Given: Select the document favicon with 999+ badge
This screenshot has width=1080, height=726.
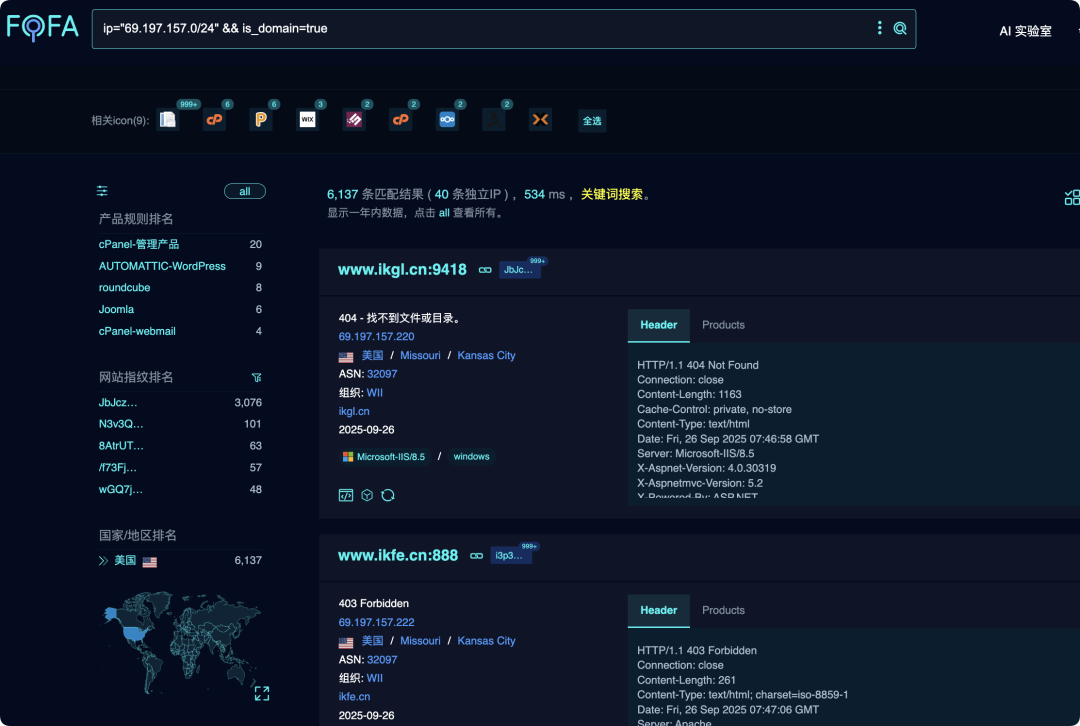Looking at the screenshot, I should [168, 120].
